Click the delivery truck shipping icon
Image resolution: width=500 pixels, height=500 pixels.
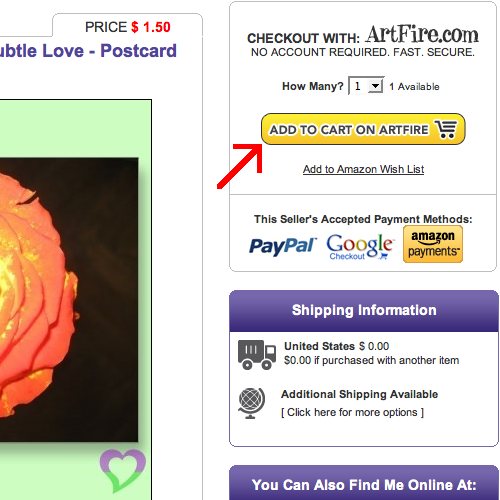(x=257, y=355)
